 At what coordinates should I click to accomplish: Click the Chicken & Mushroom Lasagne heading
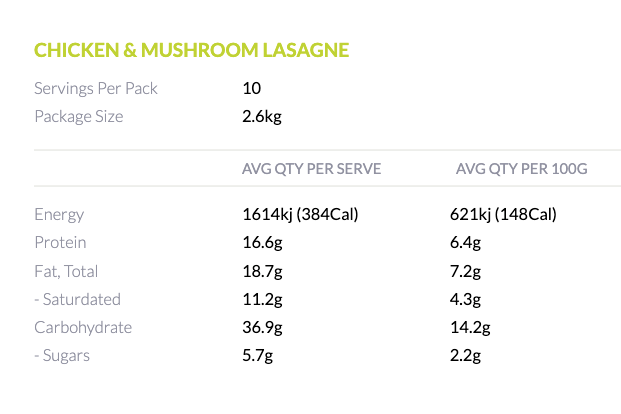click(x=191, y=51)
